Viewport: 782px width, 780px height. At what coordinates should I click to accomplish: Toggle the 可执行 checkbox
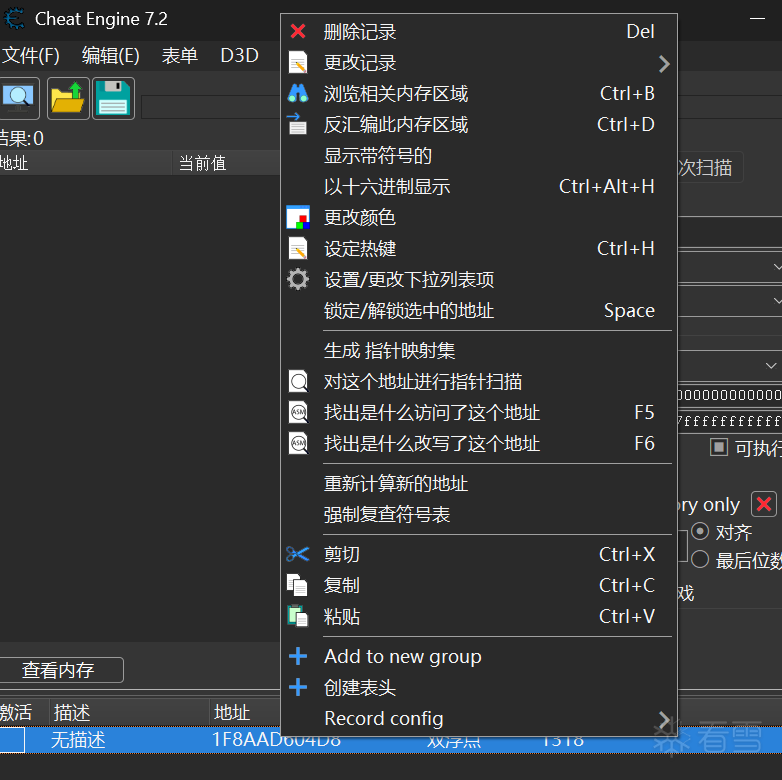click(719, 447)
